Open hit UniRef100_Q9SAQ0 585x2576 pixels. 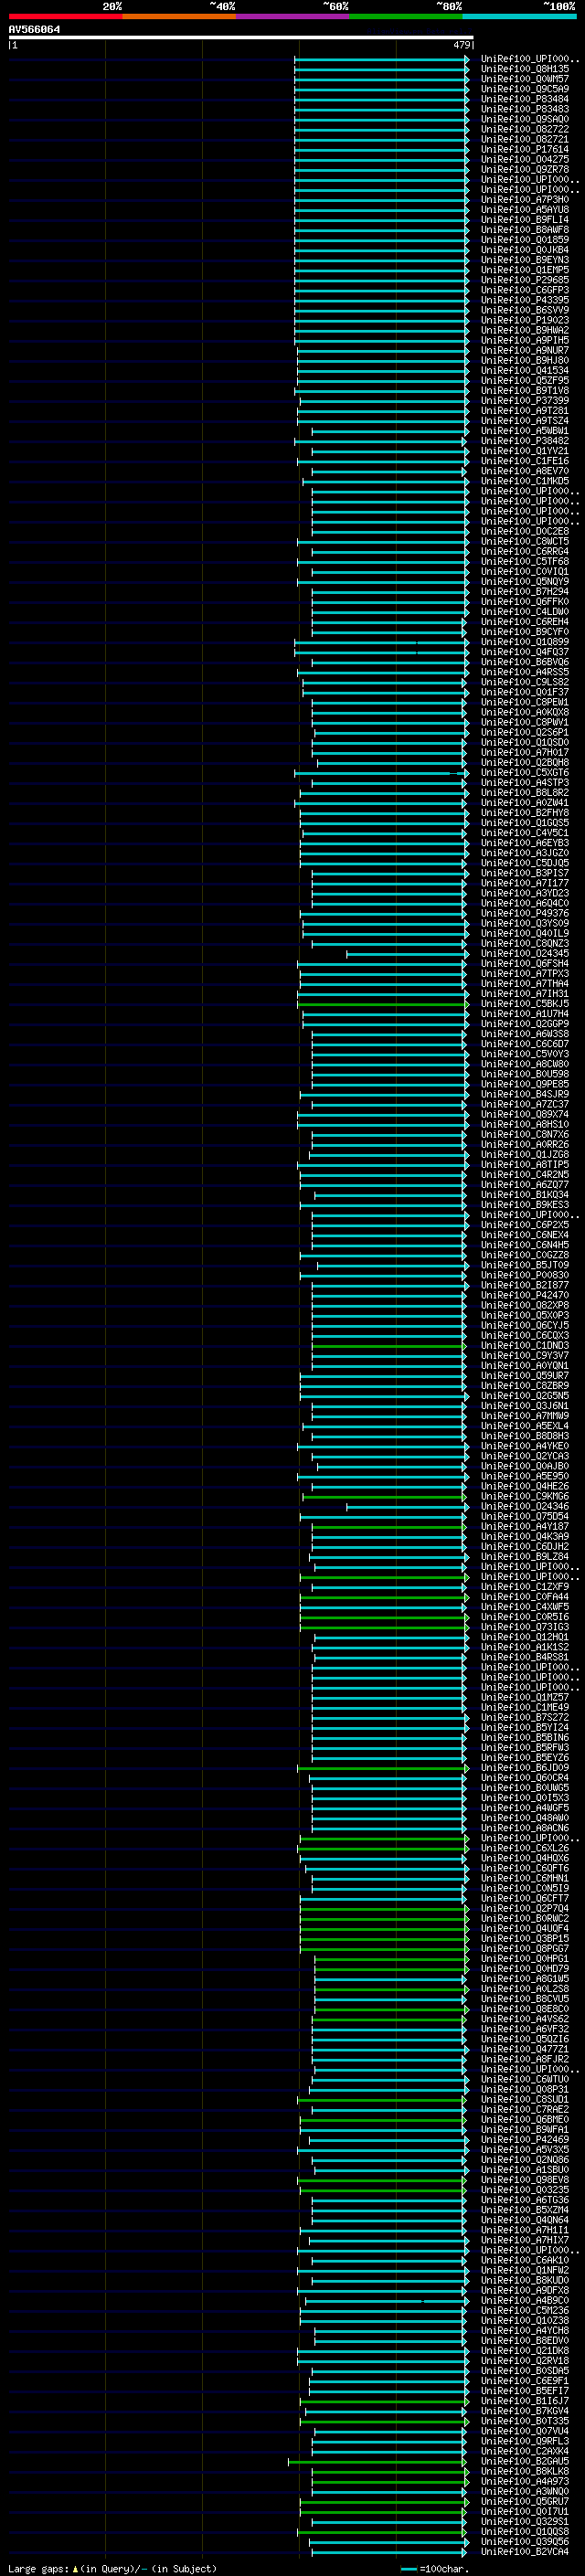pyautogui.click(x=525, y=120)
